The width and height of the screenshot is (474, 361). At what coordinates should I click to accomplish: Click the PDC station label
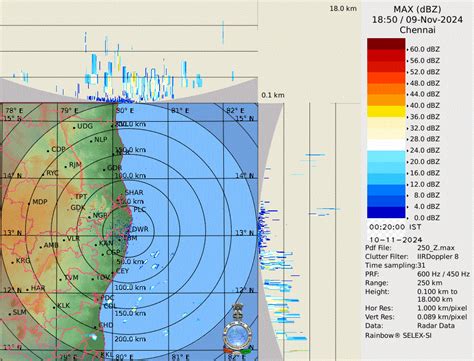point(107,298)
